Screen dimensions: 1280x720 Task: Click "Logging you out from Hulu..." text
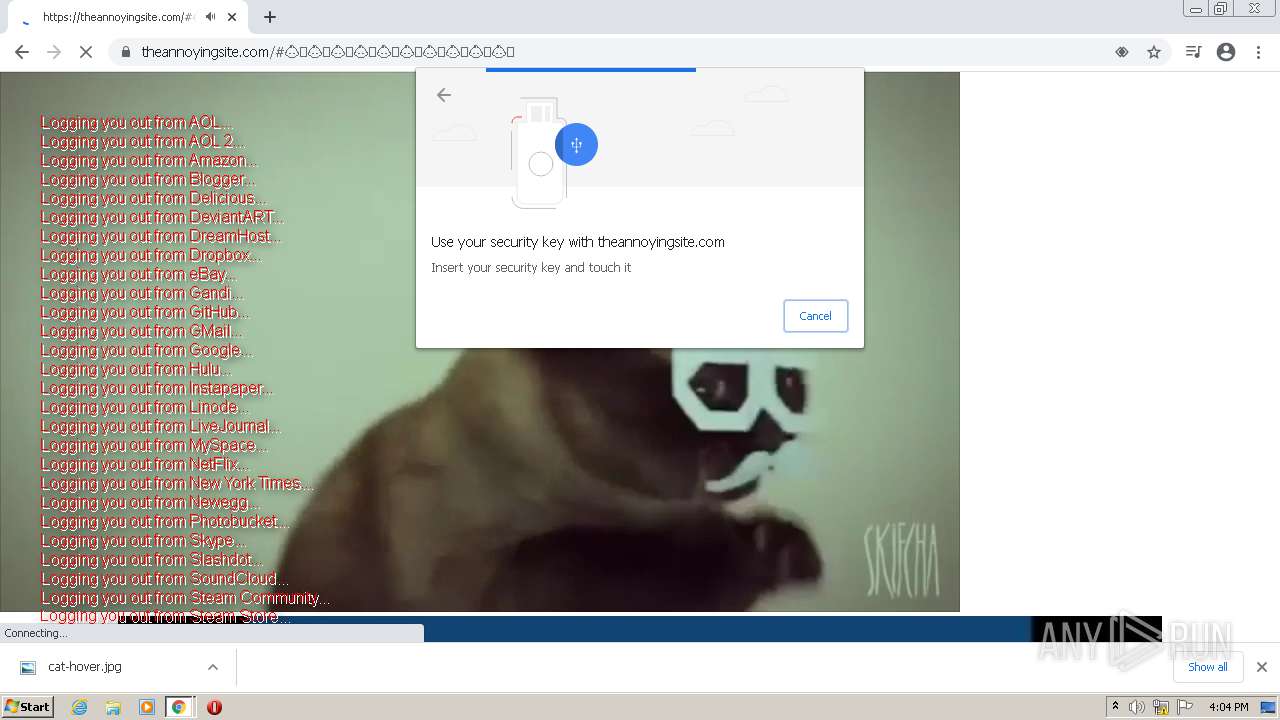pos(136,369)
